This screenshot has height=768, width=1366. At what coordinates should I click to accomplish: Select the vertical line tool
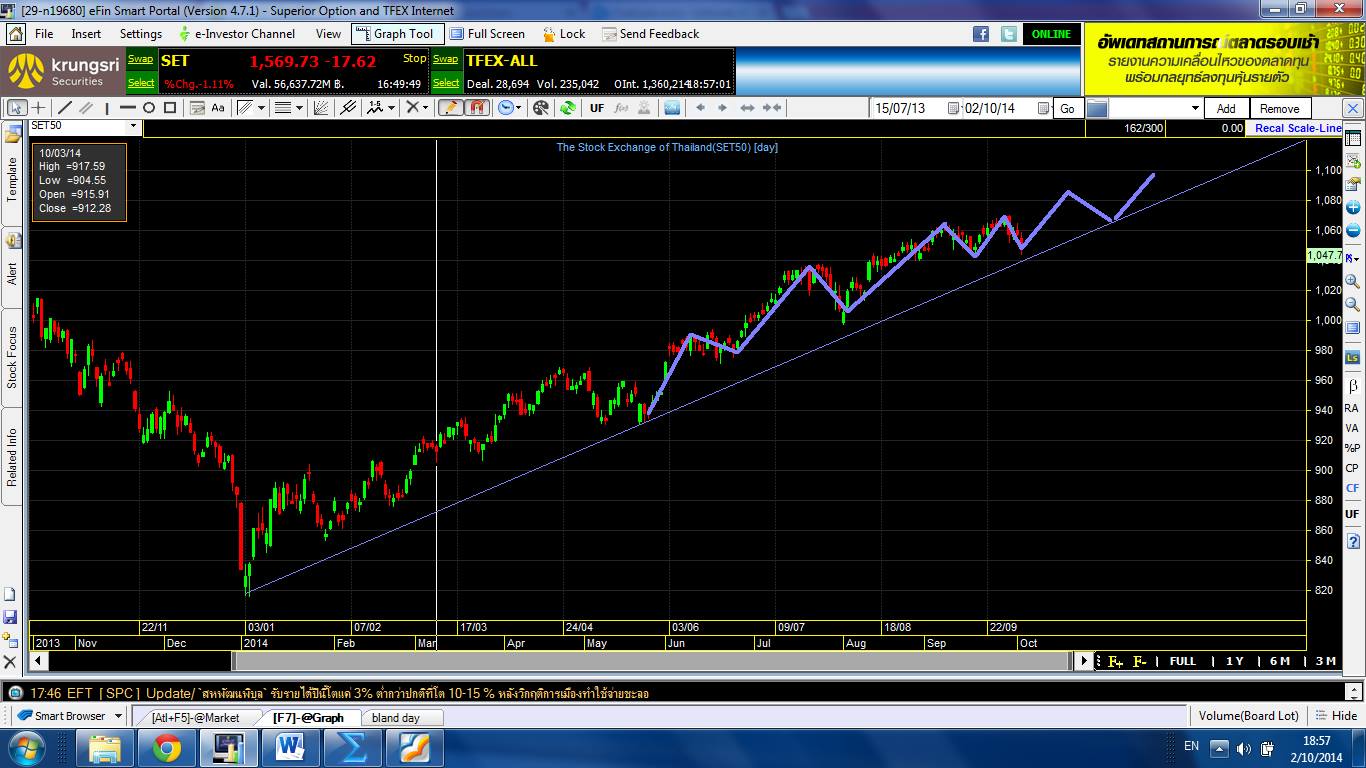107,108
